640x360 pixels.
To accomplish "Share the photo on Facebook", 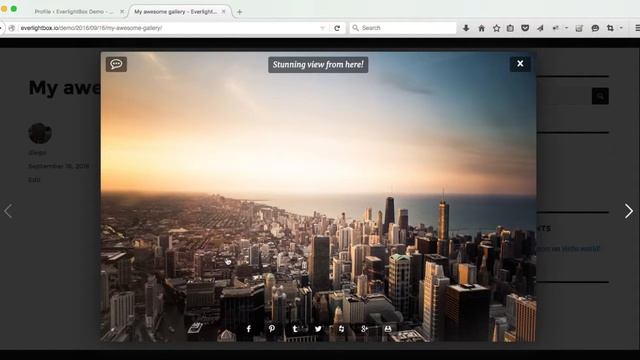I will [249, 329].
